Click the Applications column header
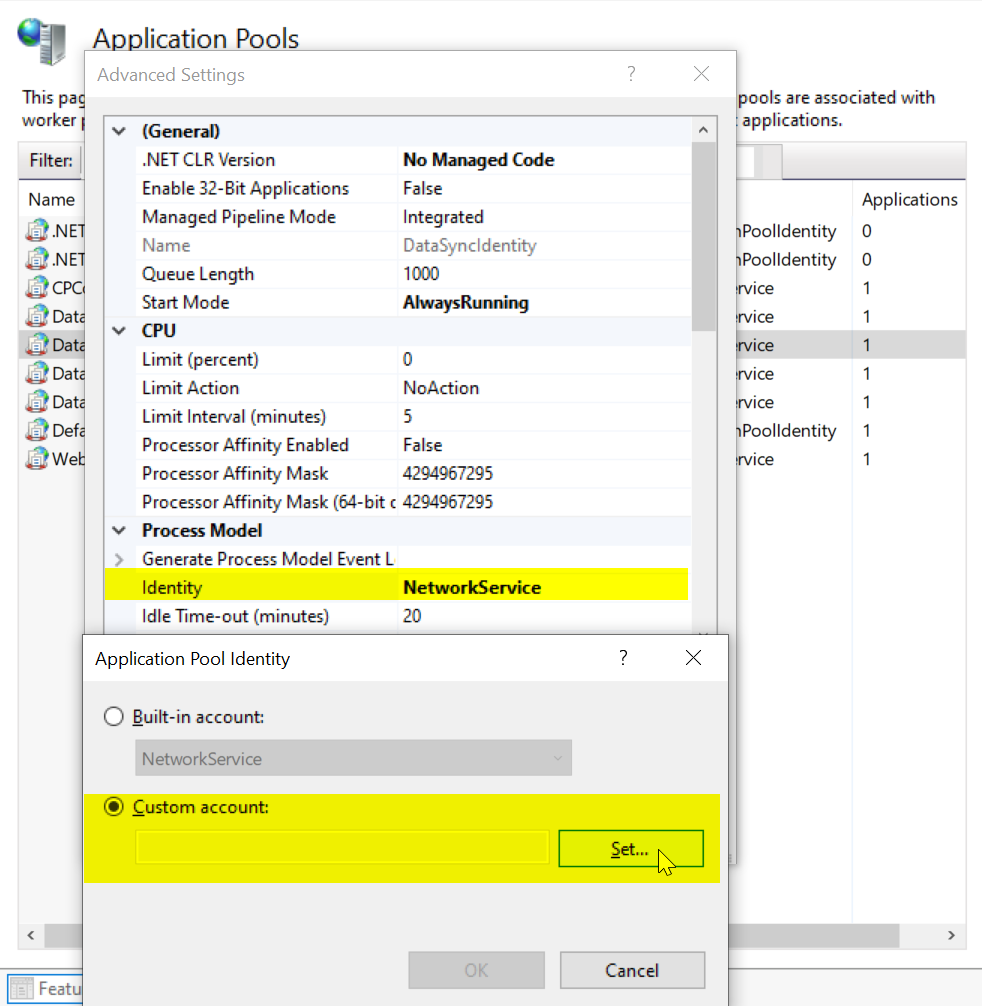This screenshot has width=982, height=1006. pyautogui.click(x=909, y=200)
